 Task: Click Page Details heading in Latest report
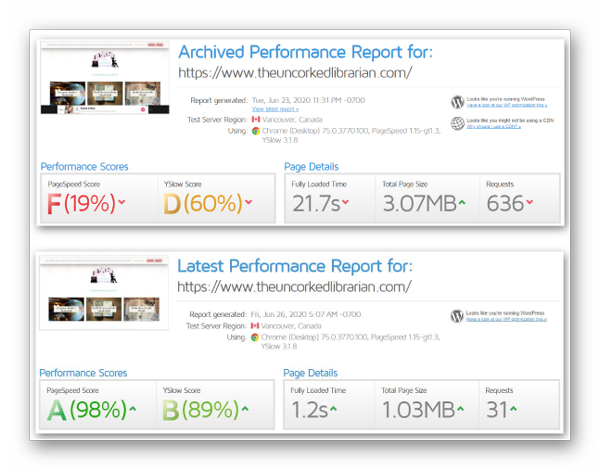tap(310, 373)
